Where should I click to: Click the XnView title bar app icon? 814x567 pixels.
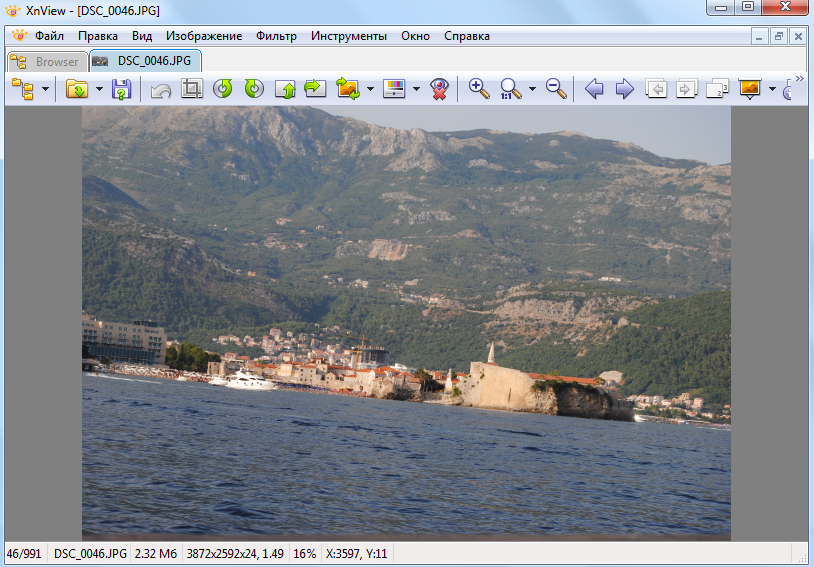click(12, 10)
